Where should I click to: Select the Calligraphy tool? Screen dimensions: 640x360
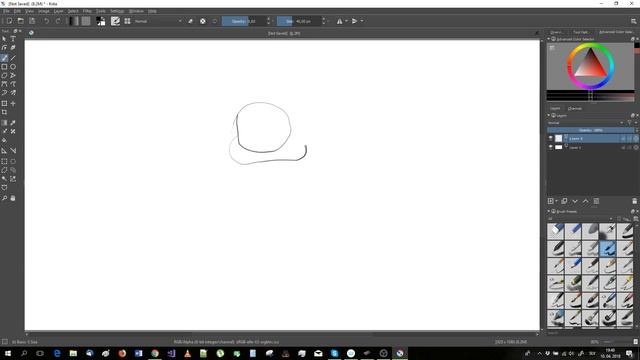[13, 48]
